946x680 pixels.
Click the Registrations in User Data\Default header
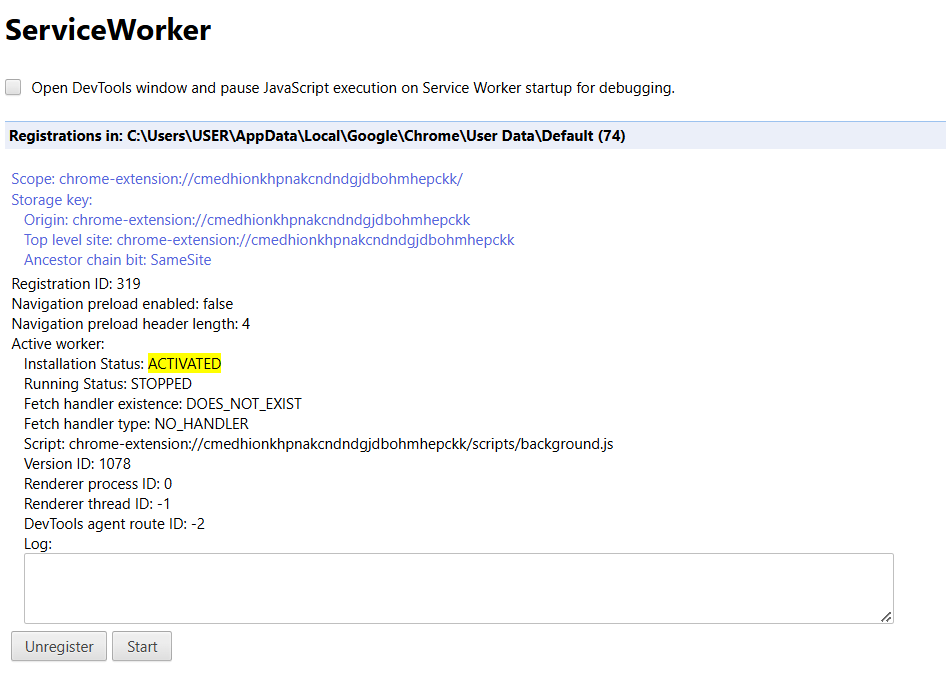point(475,136)
